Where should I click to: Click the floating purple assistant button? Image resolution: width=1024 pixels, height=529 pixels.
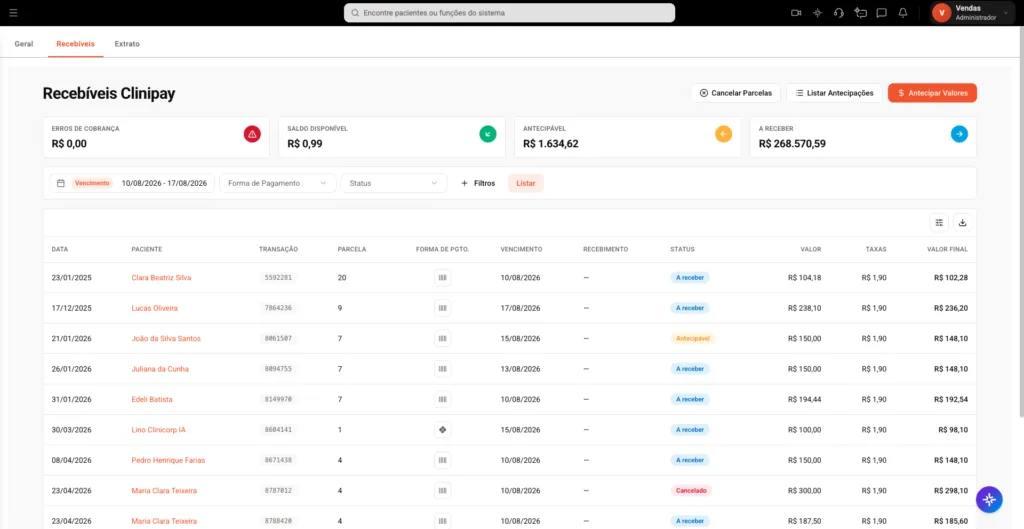pos(989,500)
